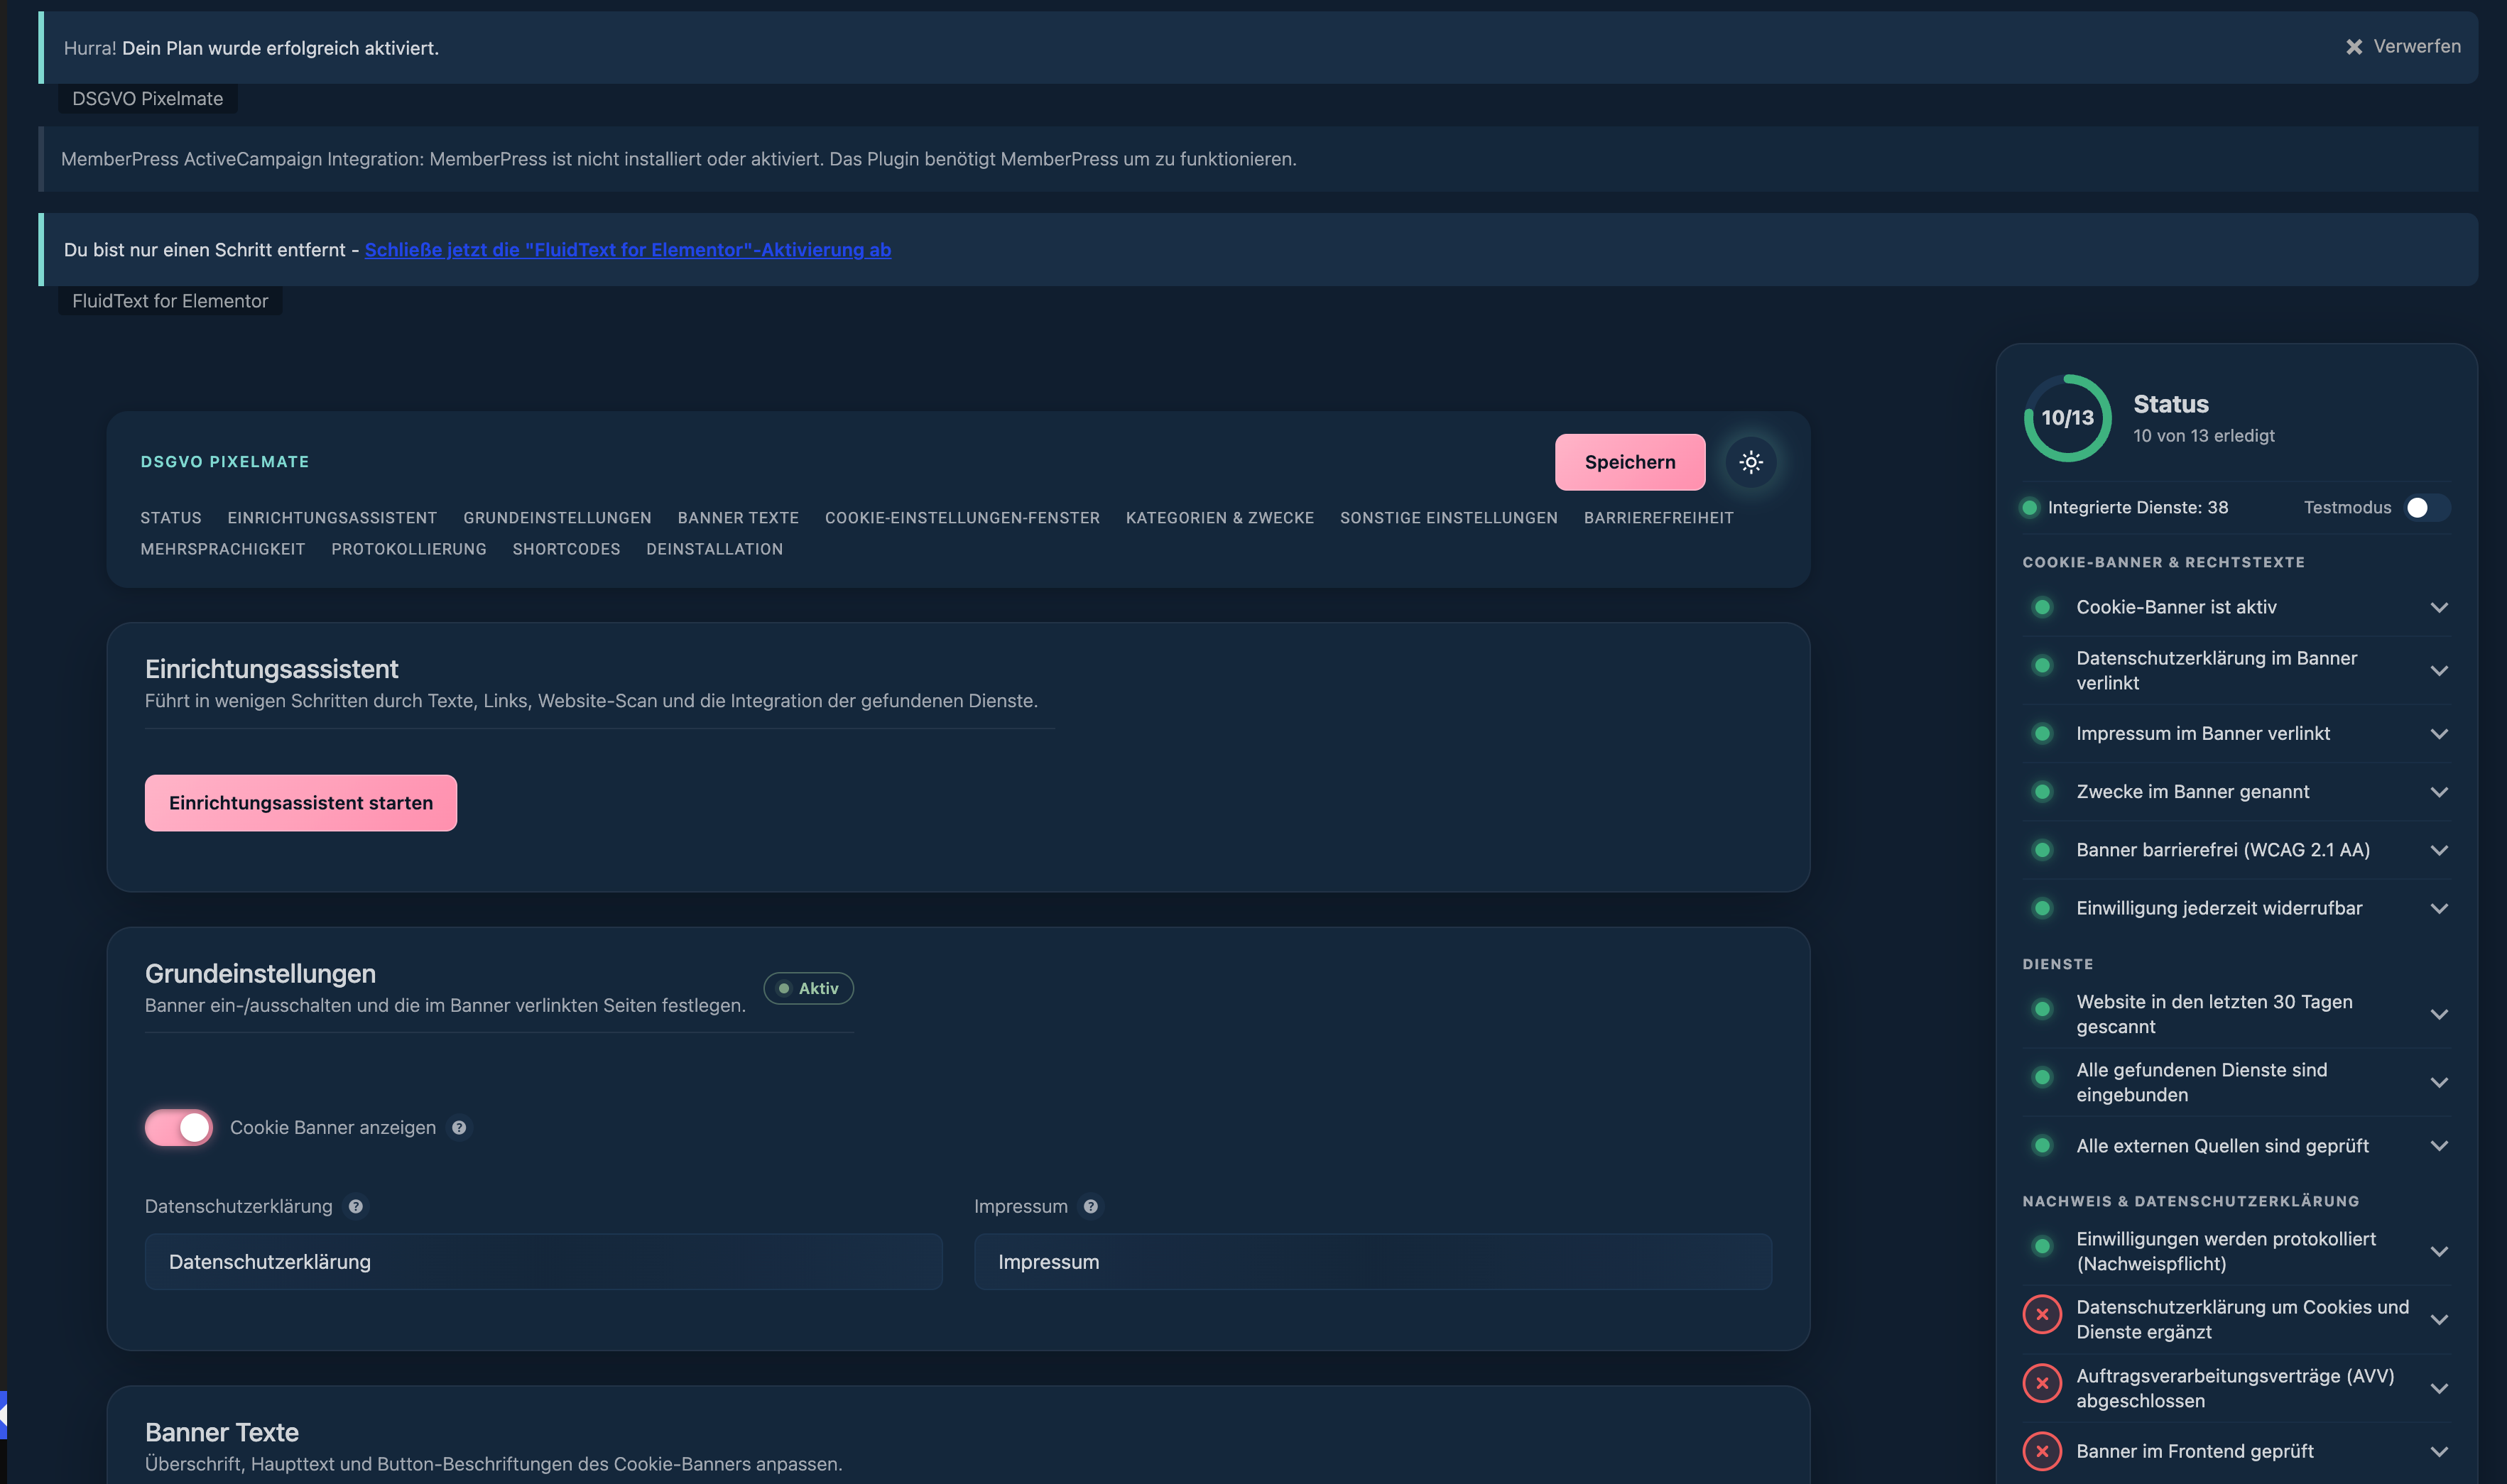Expand Datenschutzerklärung im Banner verlinkt row
Screen dimensions: 2507x1484
(x=2439, y=671)
